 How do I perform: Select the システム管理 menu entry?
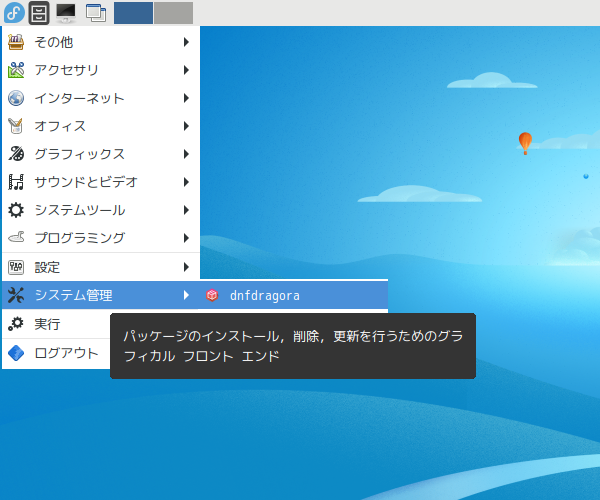coord(101,295)
